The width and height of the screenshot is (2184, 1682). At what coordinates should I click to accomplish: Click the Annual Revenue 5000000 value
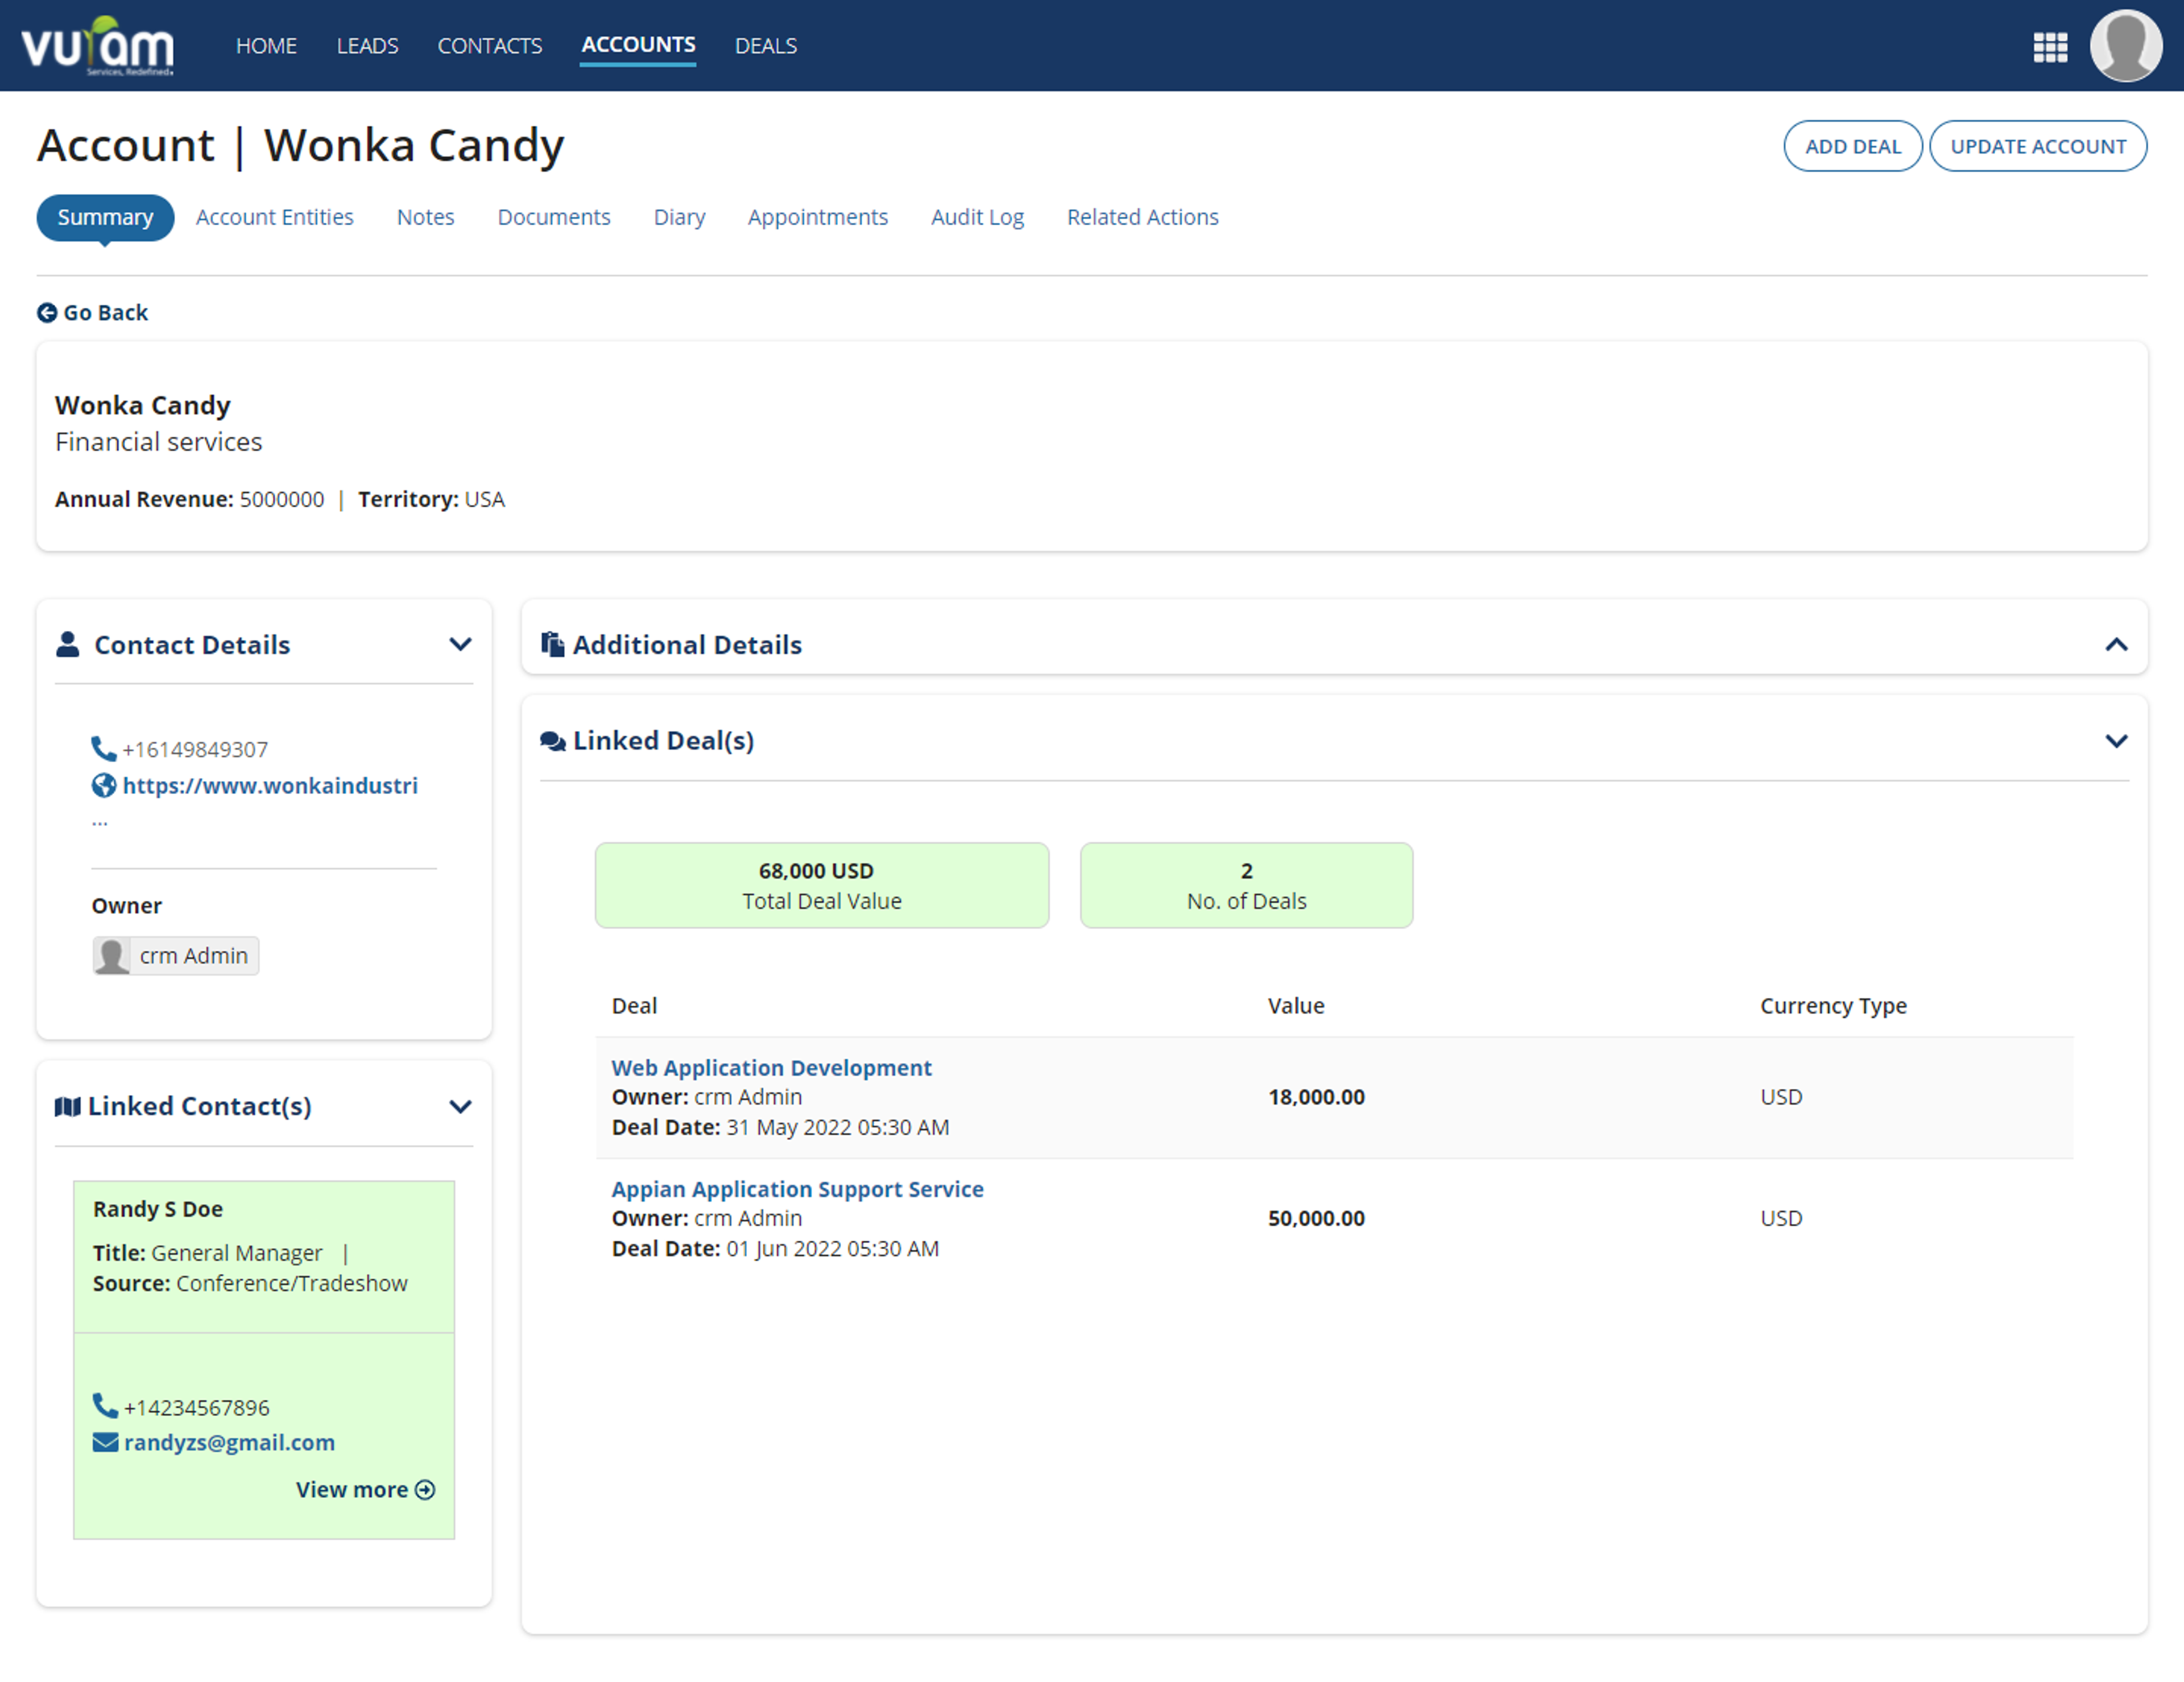click(281, 499)
